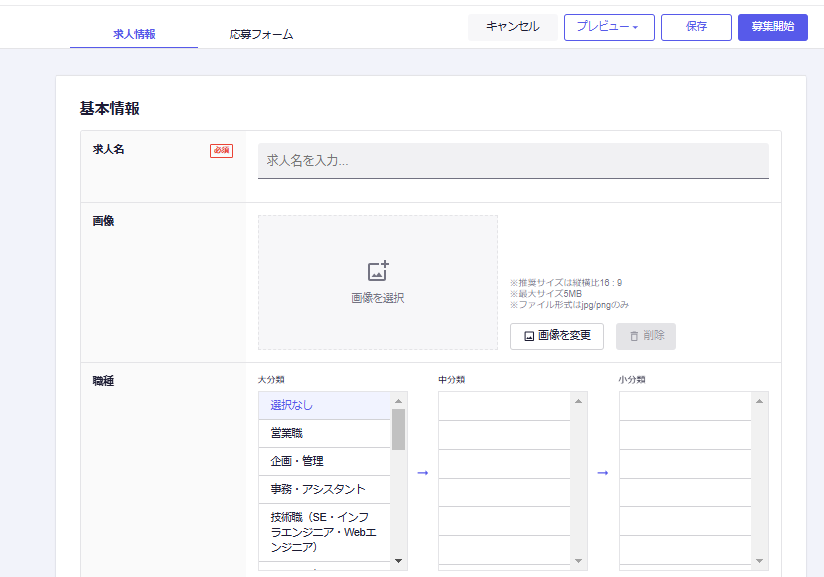
Task: Click the 削除 trash button
Action: [645, 336]
